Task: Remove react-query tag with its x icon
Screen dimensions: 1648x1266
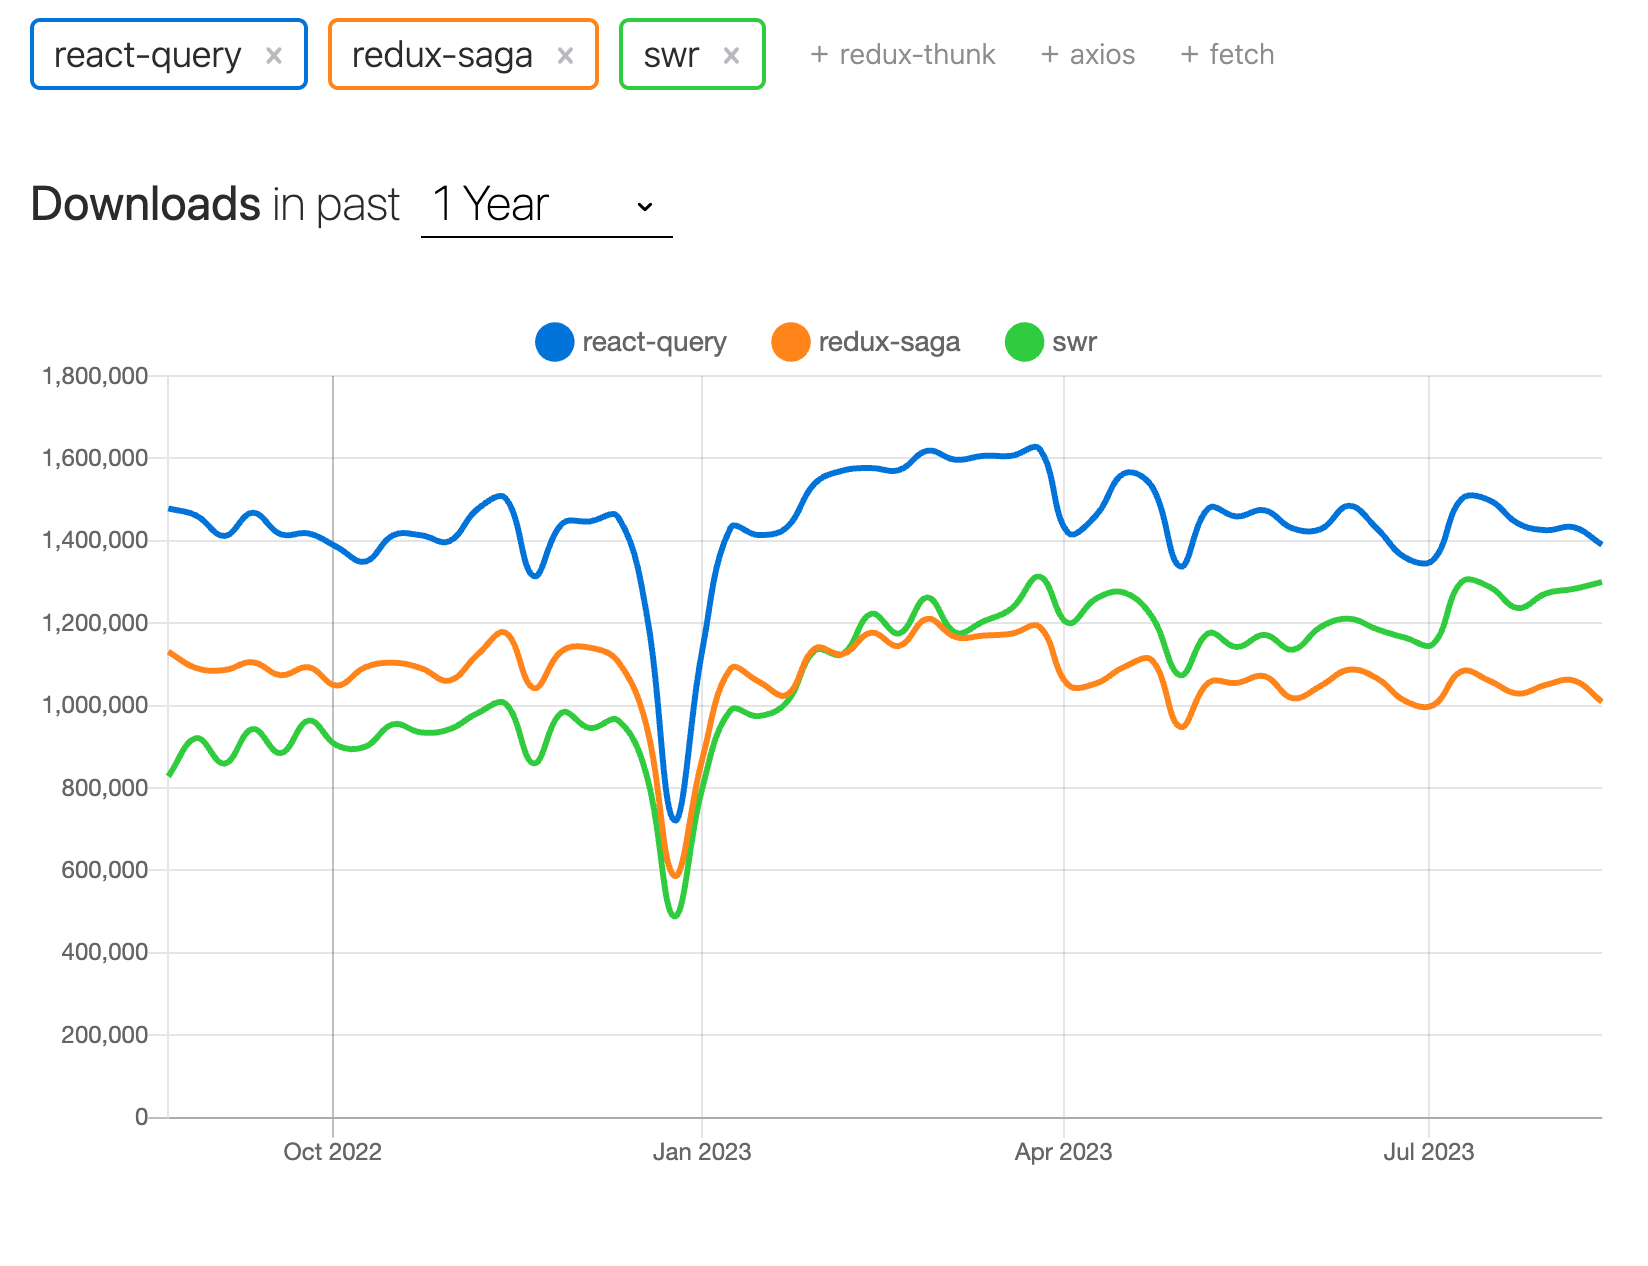Action: pyautogui.click(x=273, y=56)
